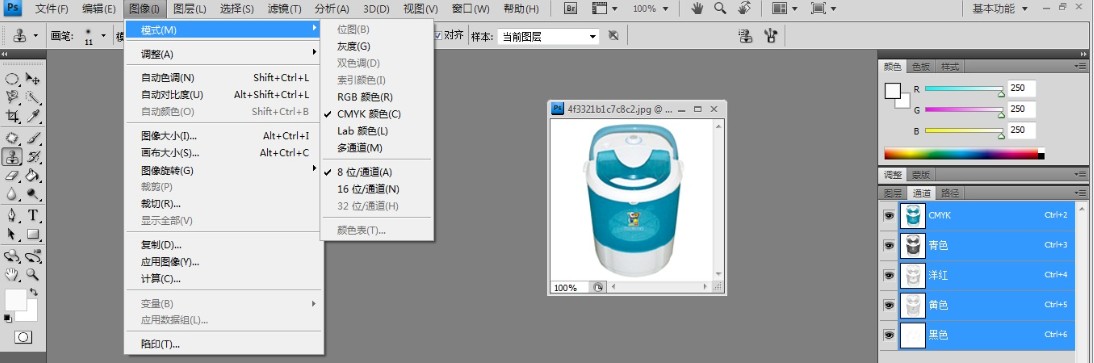Open the 滤镜(T) menu

[x=285, y=8]
